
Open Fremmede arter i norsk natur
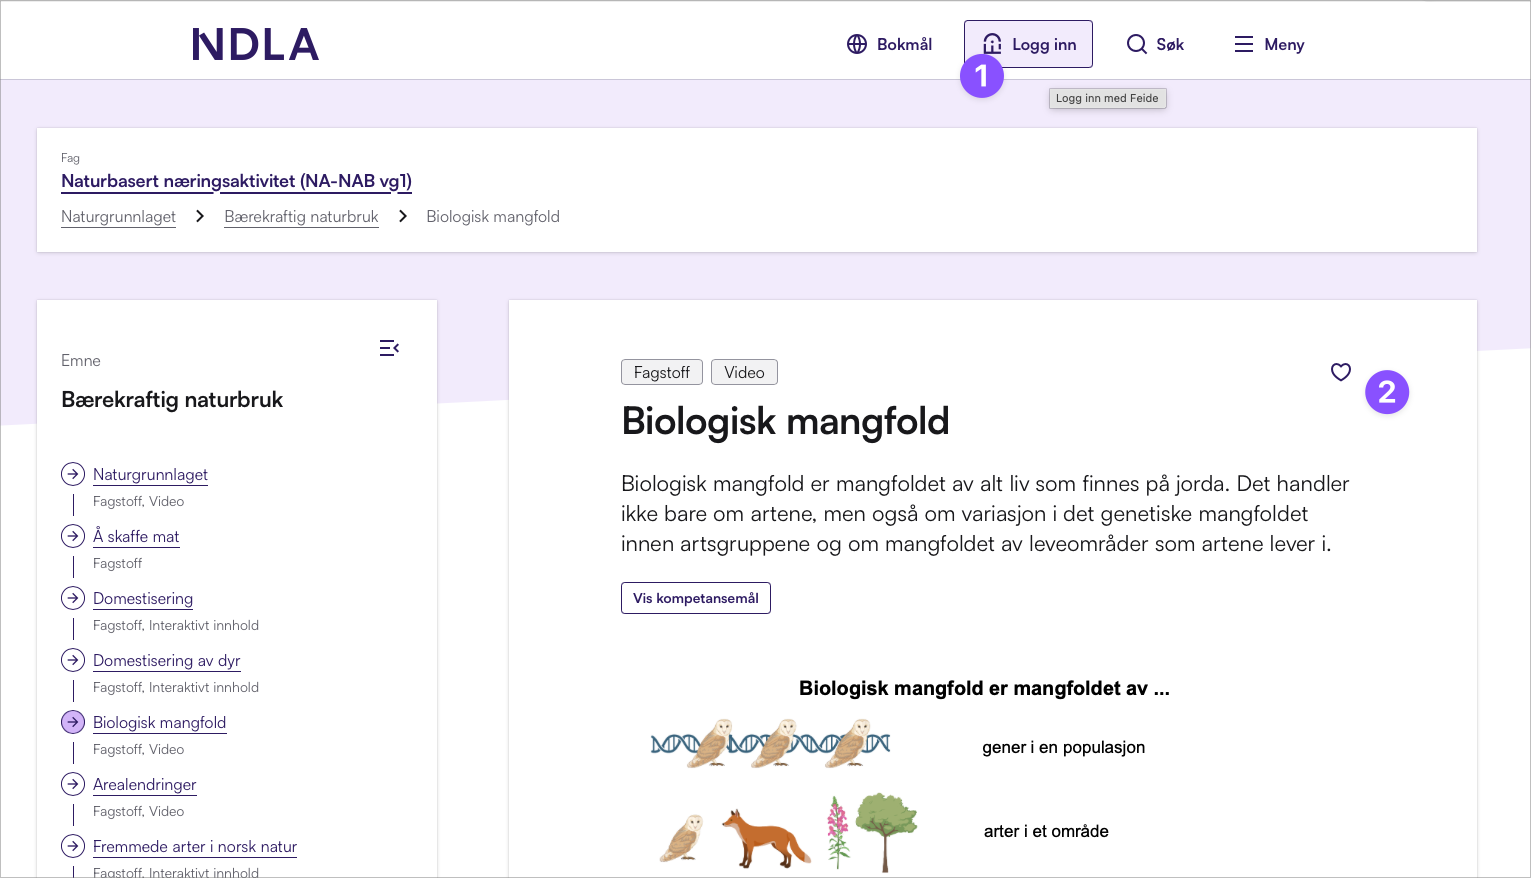point(195,846)
